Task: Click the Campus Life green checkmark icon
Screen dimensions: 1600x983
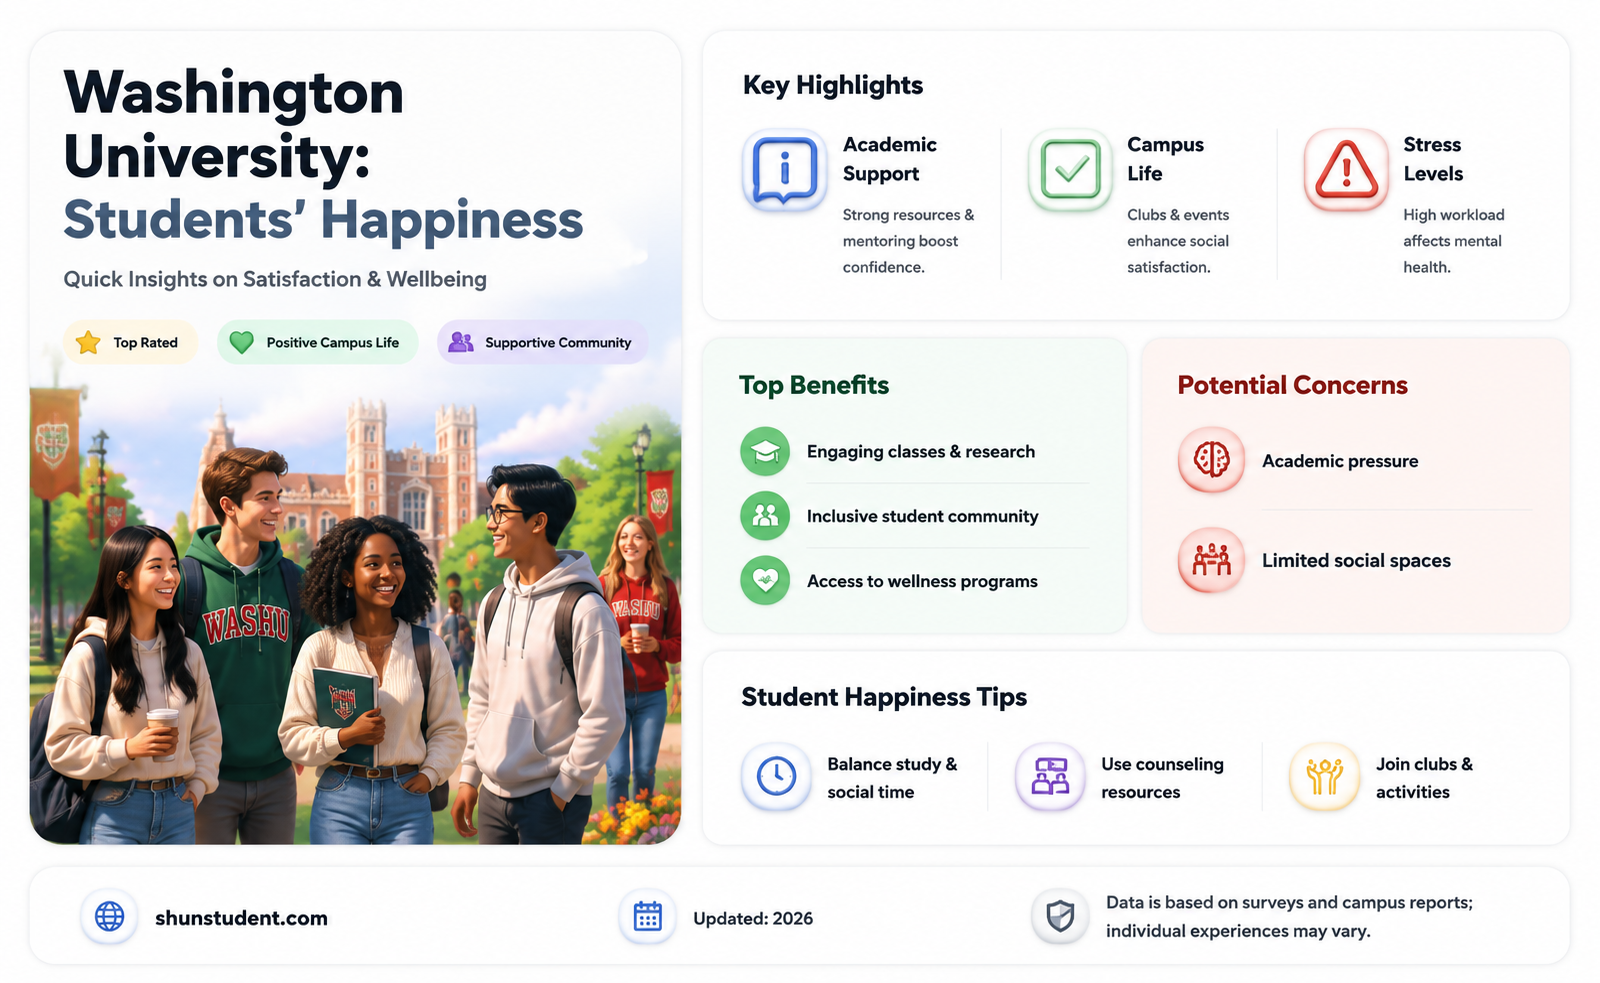Action: pos(1070,170)
